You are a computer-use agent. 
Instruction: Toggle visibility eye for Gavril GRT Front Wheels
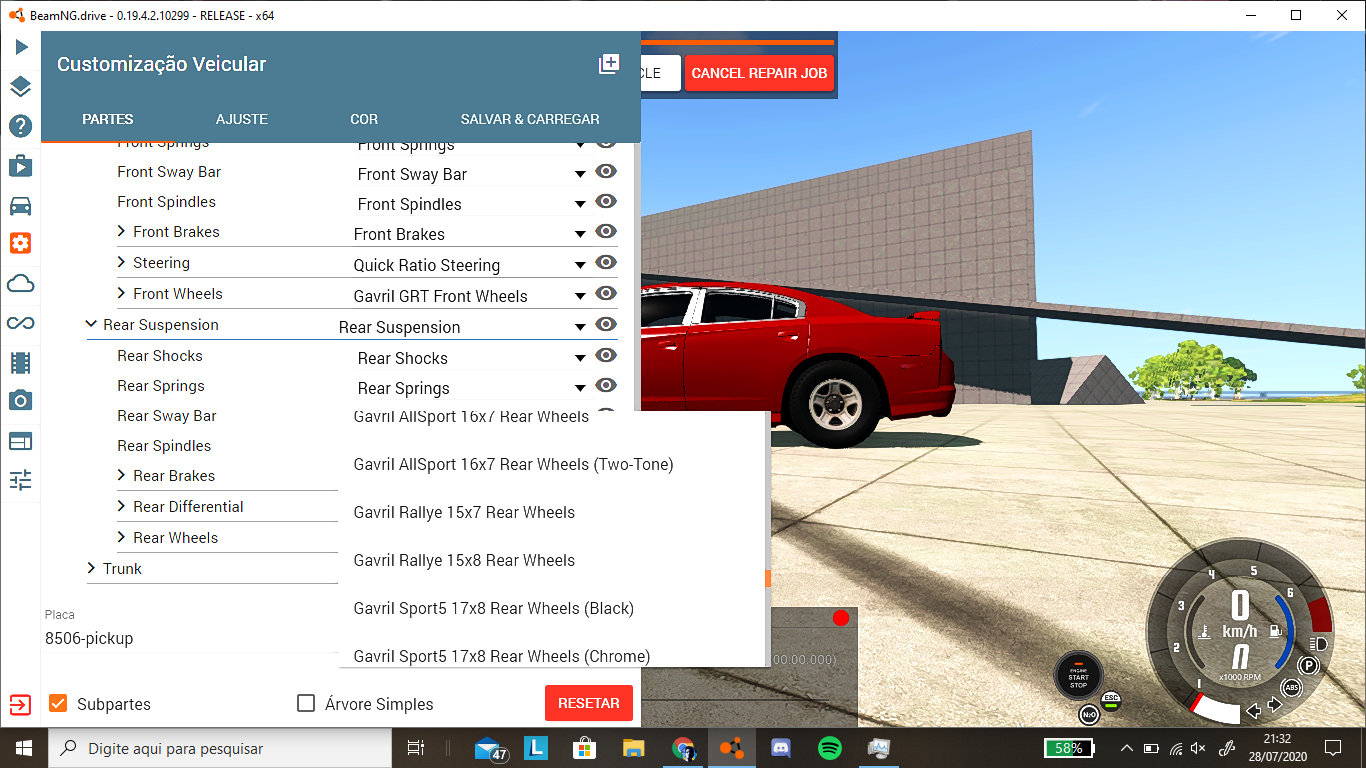(606, 294)
